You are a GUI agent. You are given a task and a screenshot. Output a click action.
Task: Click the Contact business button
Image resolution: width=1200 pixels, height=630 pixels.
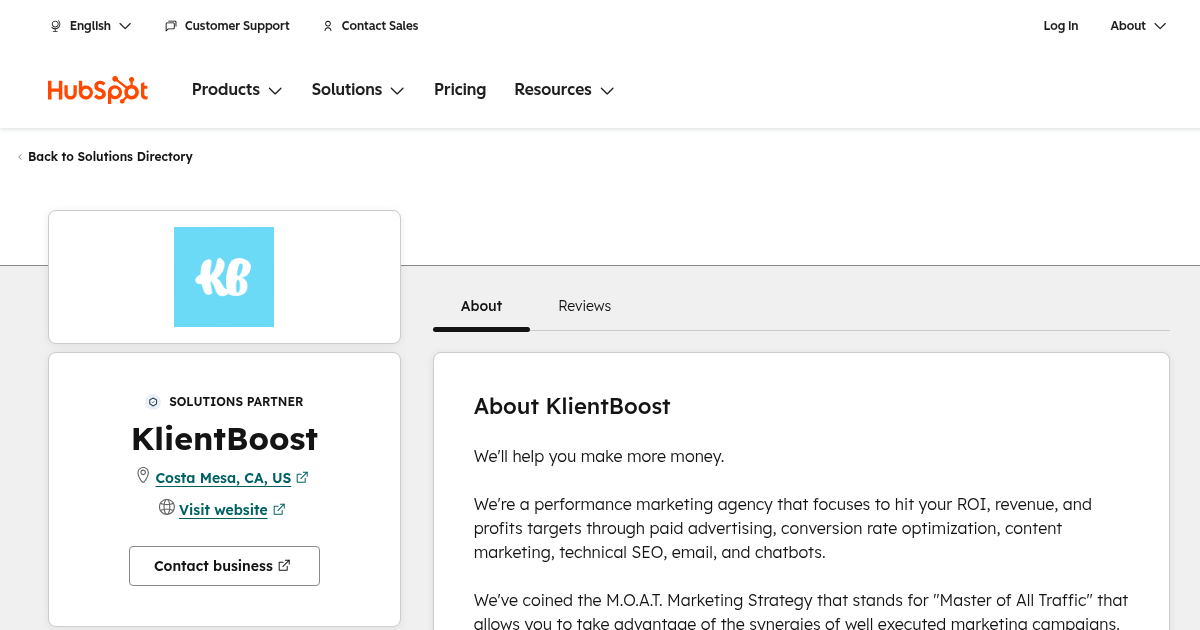point(224,566)
